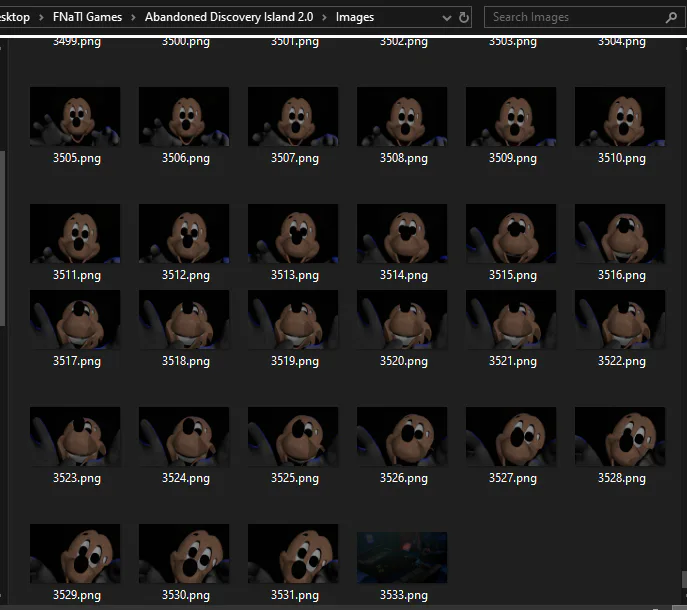Select the 3518.png thumbnail
The width and height of the screenshot is (687, 610).
[x=184, y=319]
